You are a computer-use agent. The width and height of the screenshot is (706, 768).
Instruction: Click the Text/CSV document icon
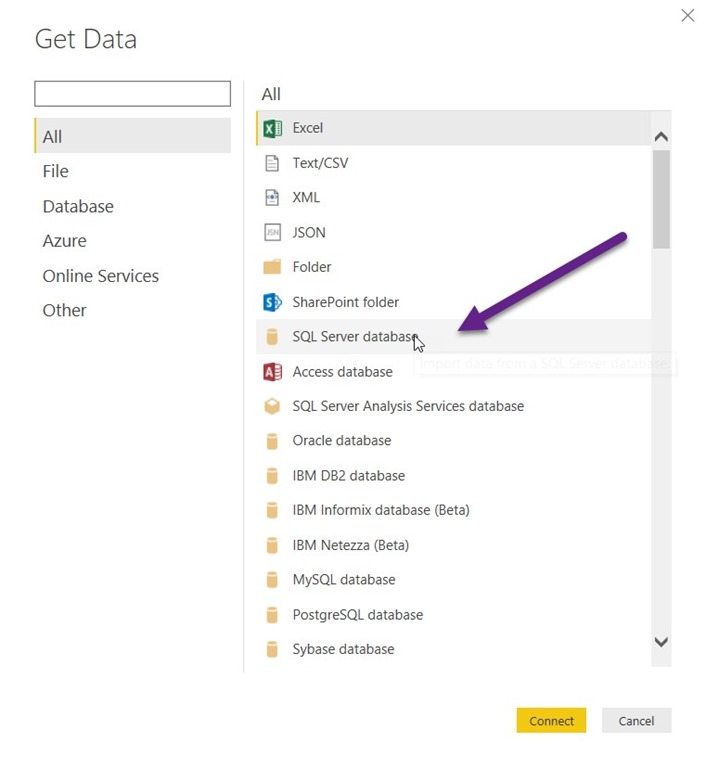pyautogui.click(x=272, y=163)
